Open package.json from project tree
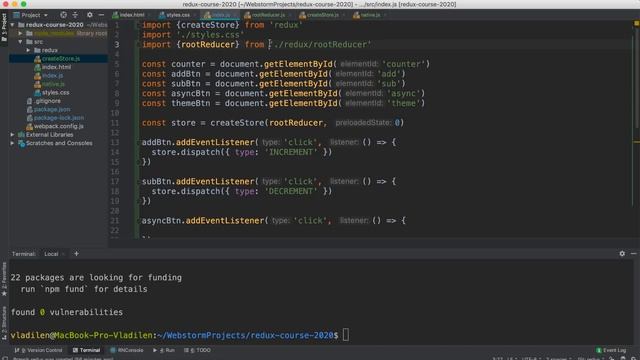The image size is (640, 360). point(52,109)
